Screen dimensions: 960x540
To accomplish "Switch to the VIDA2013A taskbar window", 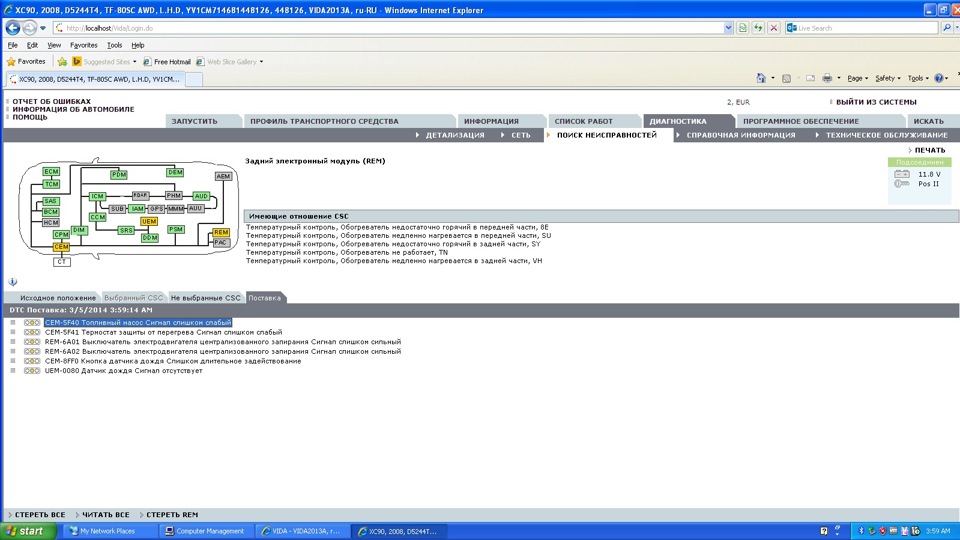I will pyautogui.click(x=302, y=531).
